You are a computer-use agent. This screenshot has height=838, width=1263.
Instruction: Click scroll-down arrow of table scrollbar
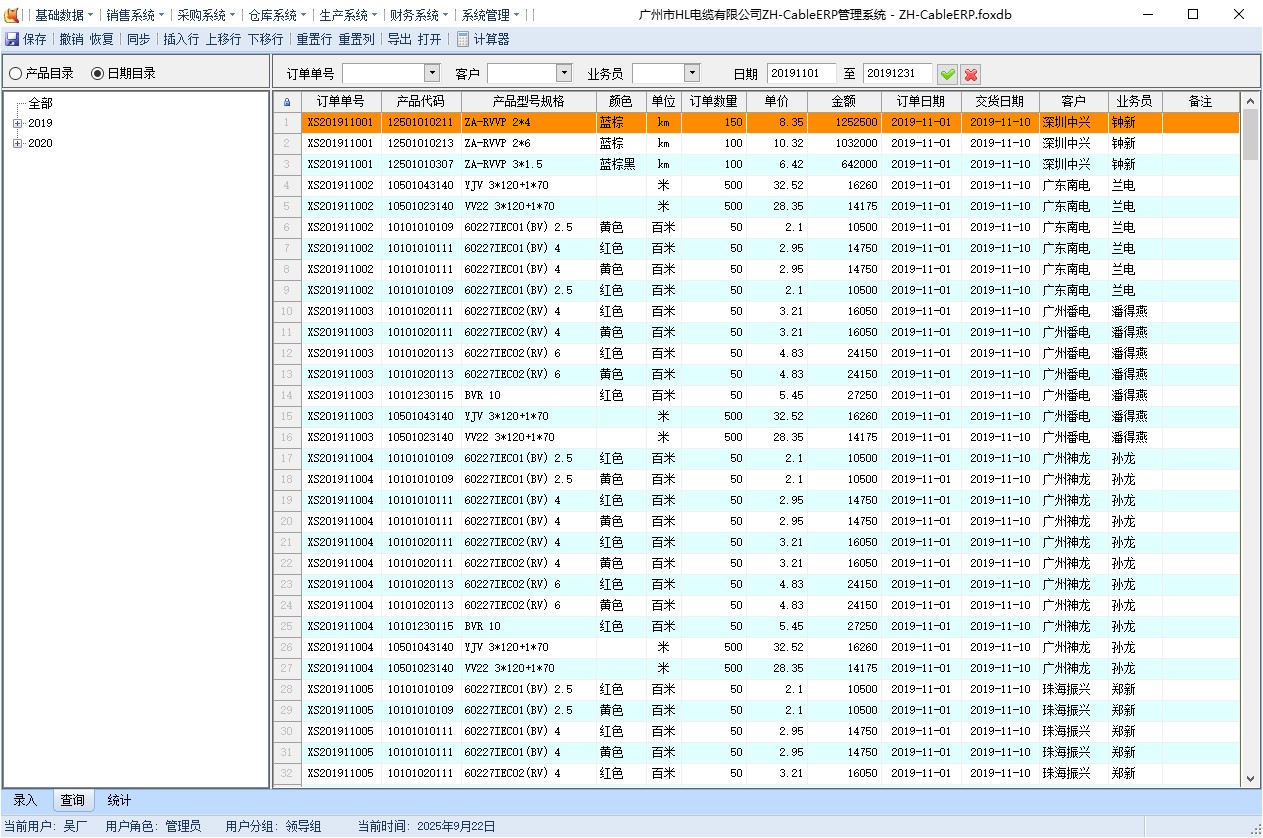[x=1250, y=779]
